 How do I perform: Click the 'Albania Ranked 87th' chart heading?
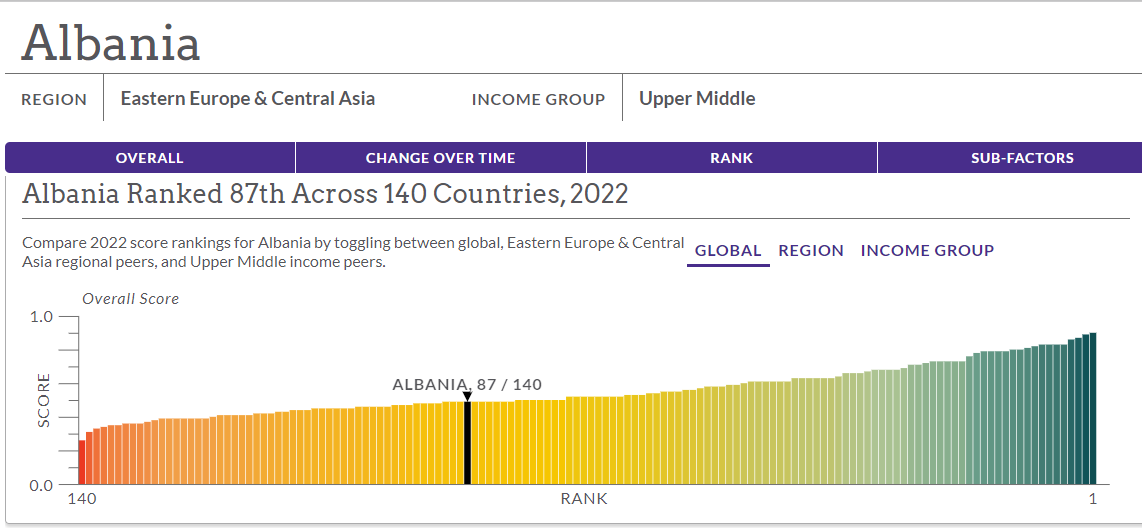(325, 193)
